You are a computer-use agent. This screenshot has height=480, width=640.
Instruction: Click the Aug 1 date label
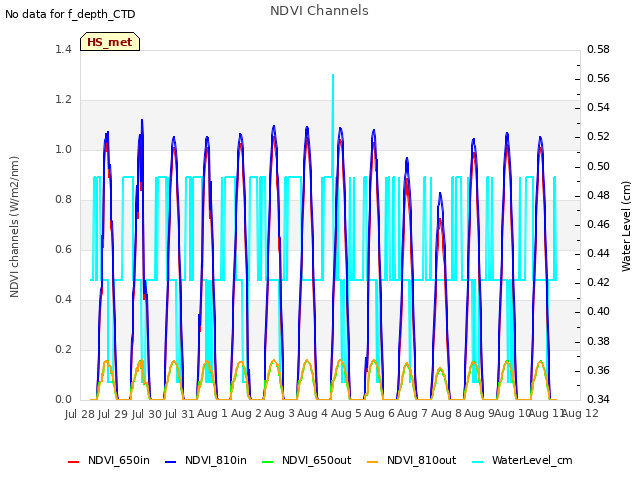point(212,413)
